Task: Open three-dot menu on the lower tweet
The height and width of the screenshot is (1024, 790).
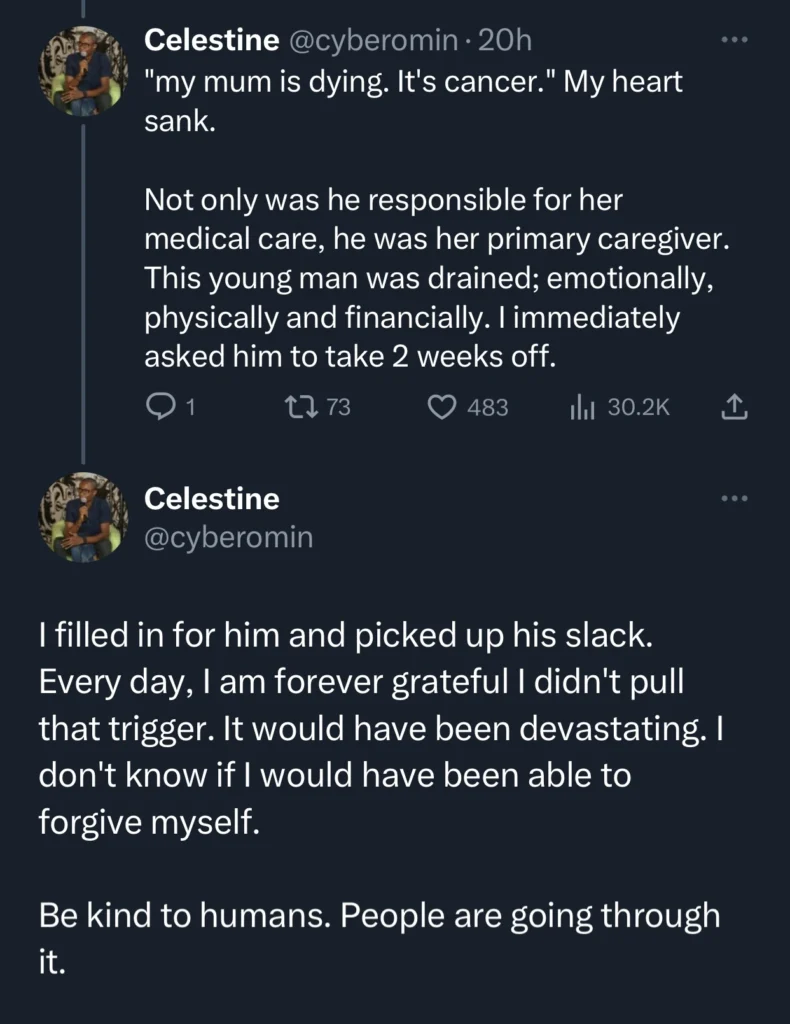Action: point(734,499)
